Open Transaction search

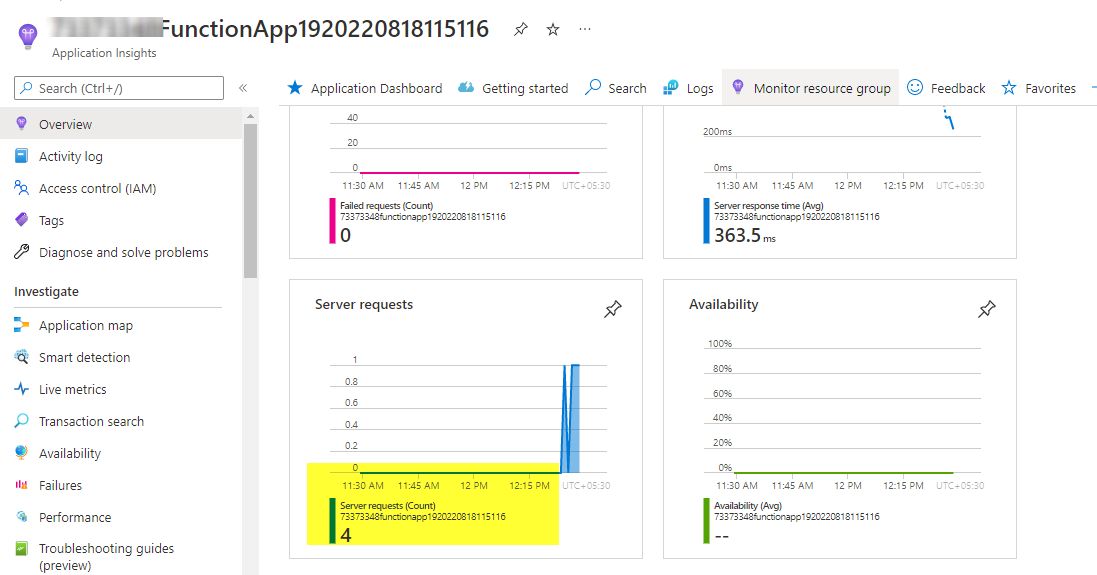[91, 422]
